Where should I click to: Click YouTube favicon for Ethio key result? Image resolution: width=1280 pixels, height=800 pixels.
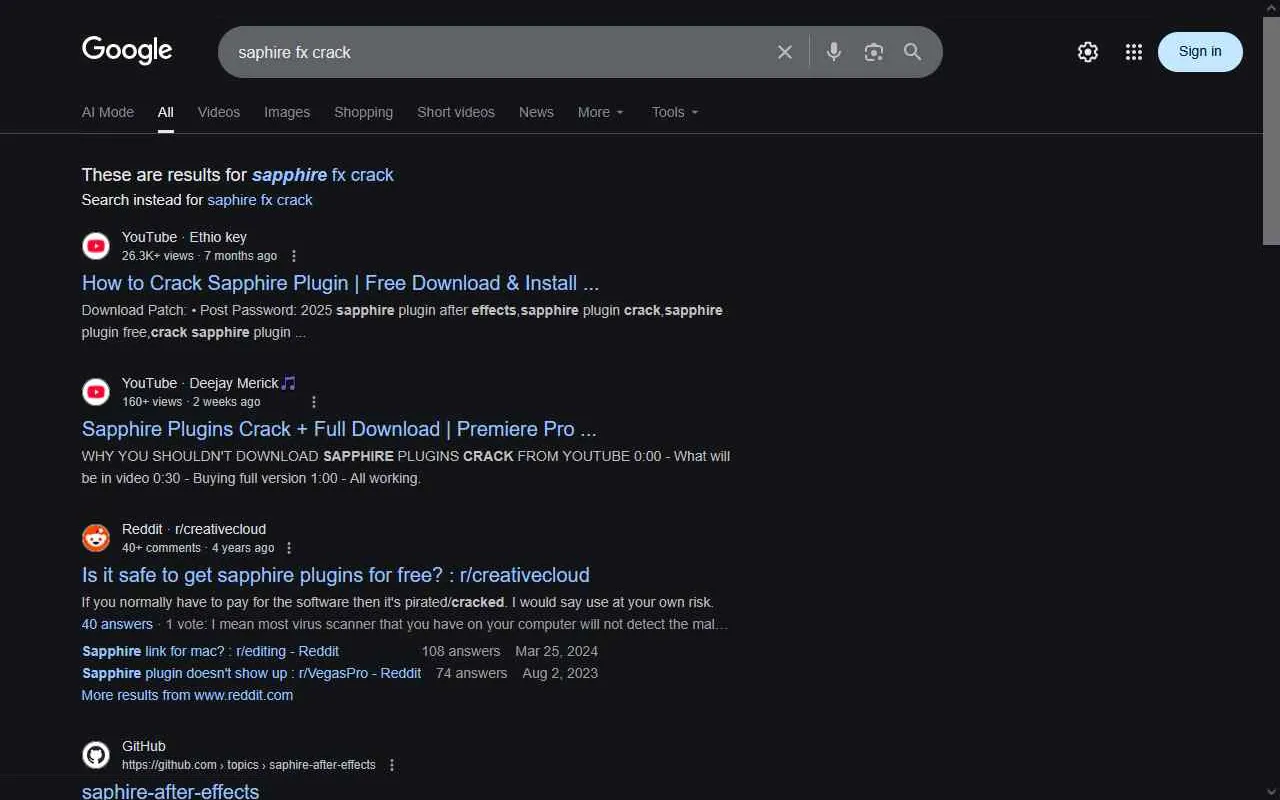[x=96, y=246]
